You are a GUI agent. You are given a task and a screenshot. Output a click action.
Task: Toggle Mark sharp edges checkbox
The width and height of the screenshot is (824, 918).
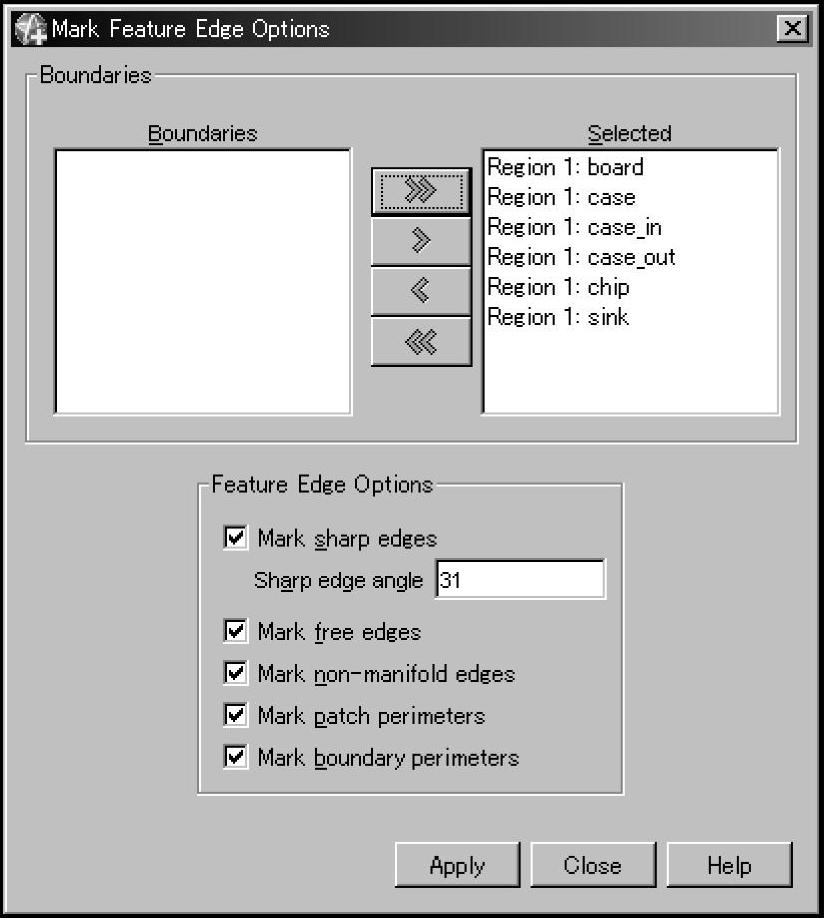click(x=236, y=538)
